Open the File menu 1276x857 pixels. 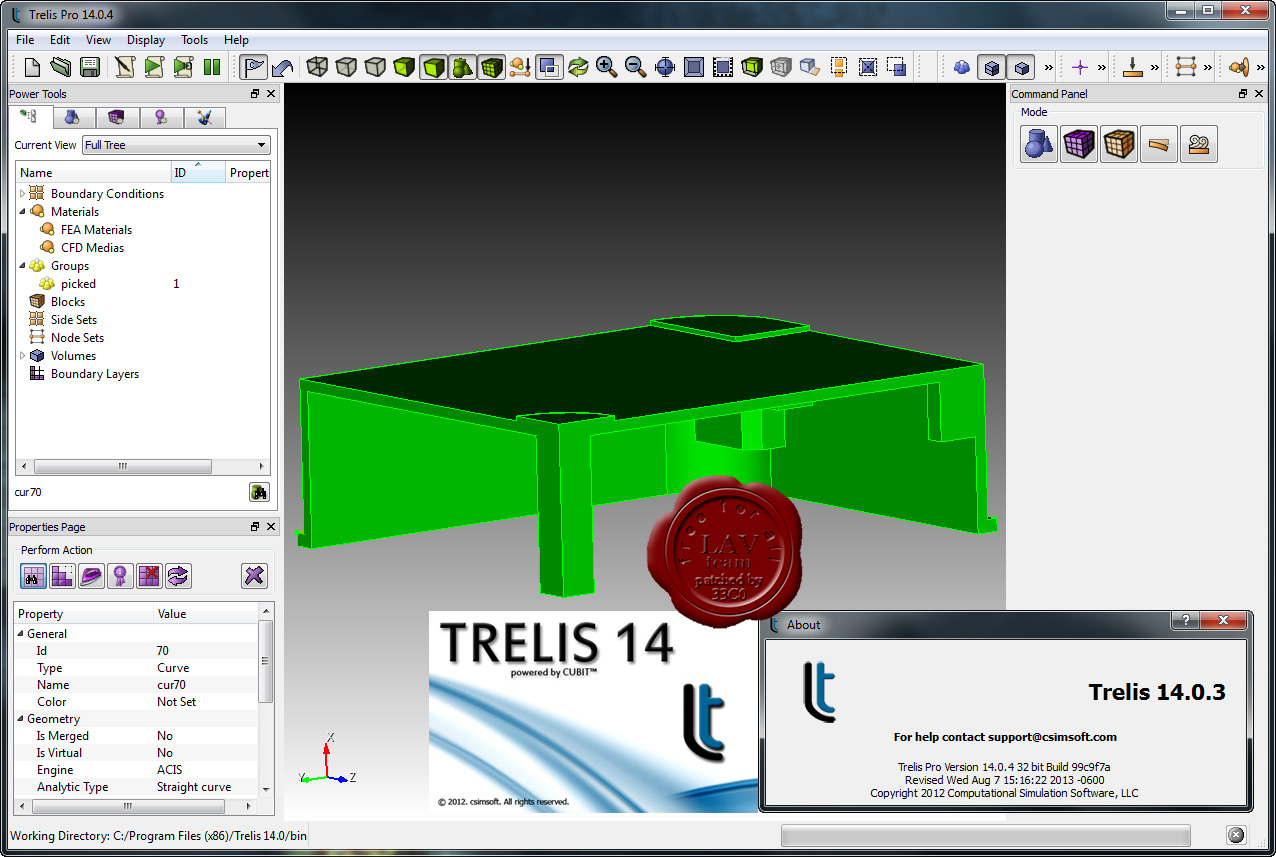[25, 40]
